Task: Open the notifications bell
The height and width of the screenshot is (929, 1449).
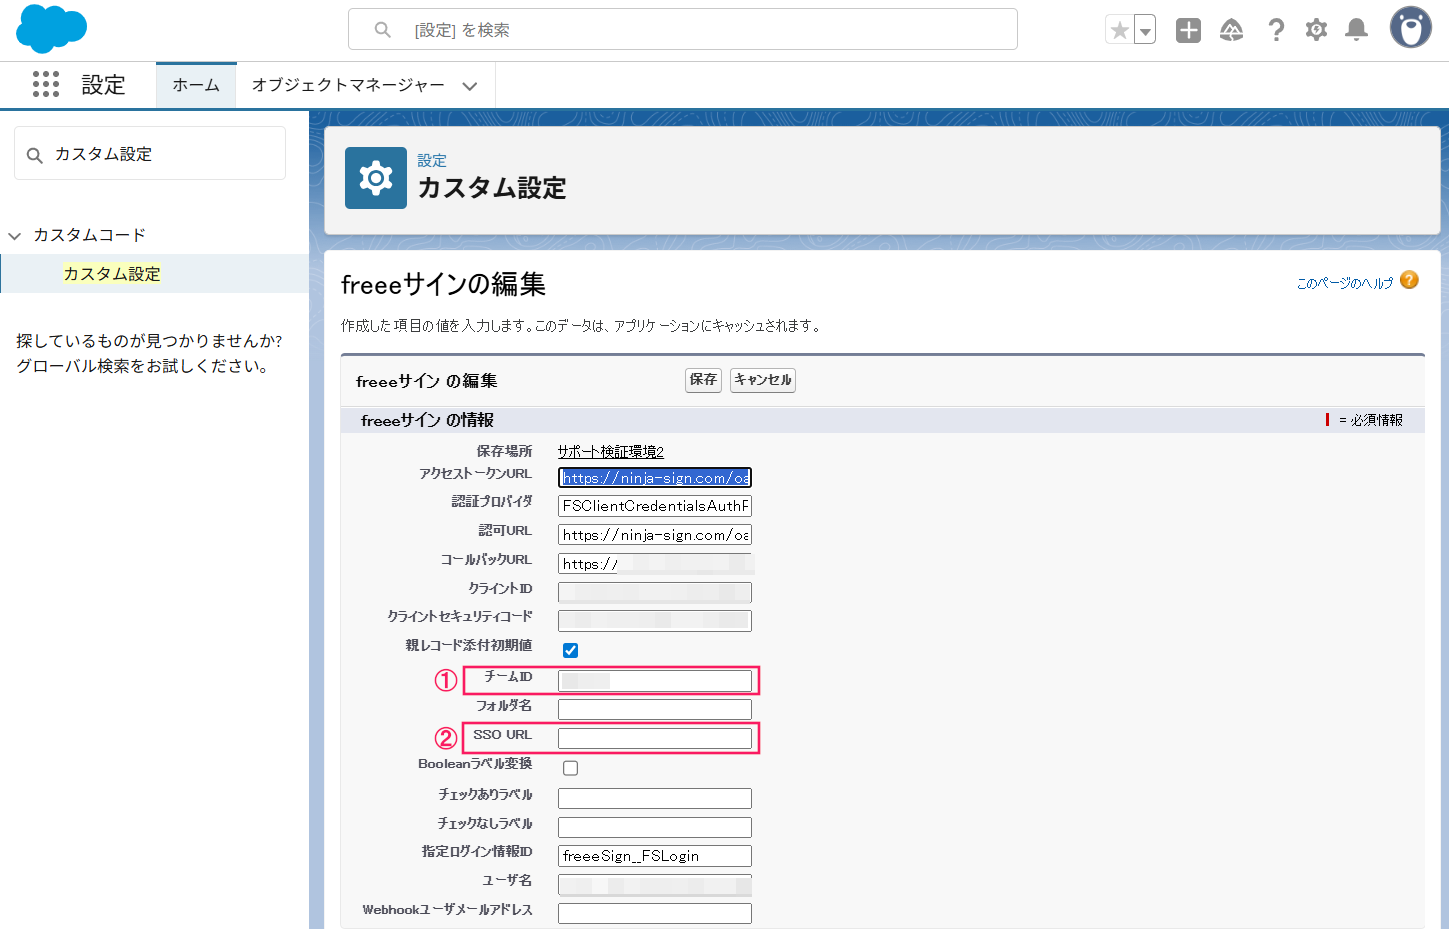Action: (x=1356, y=30)
